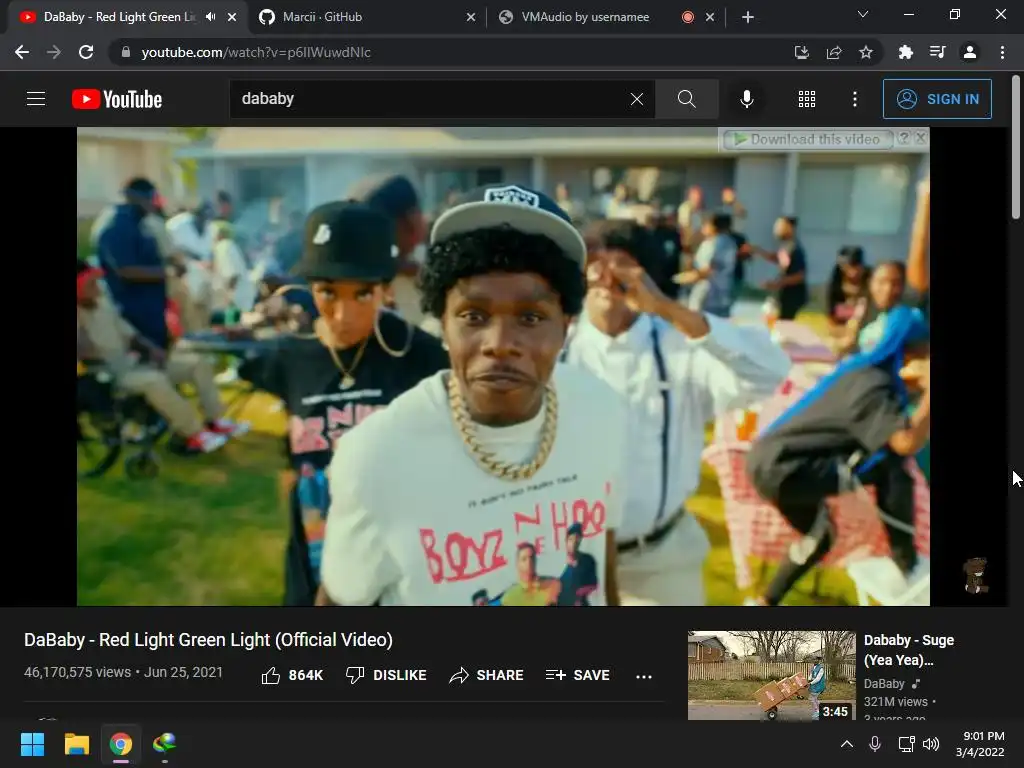
Task: Open DaBaby channel name in suggestions
Action: point(884,684)
